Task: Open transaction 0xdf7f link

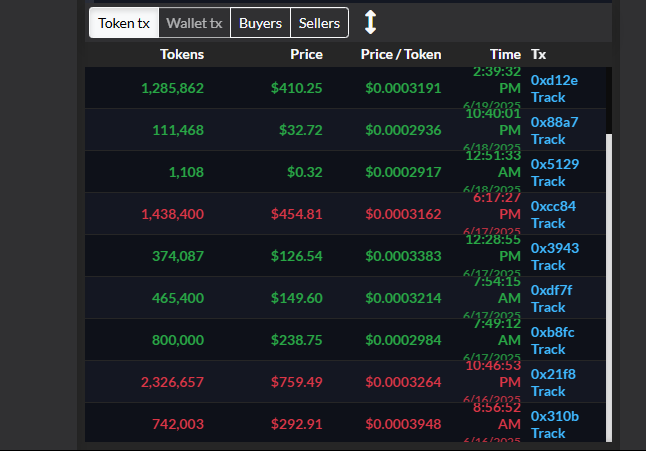Action: click(x=553, y=290)
